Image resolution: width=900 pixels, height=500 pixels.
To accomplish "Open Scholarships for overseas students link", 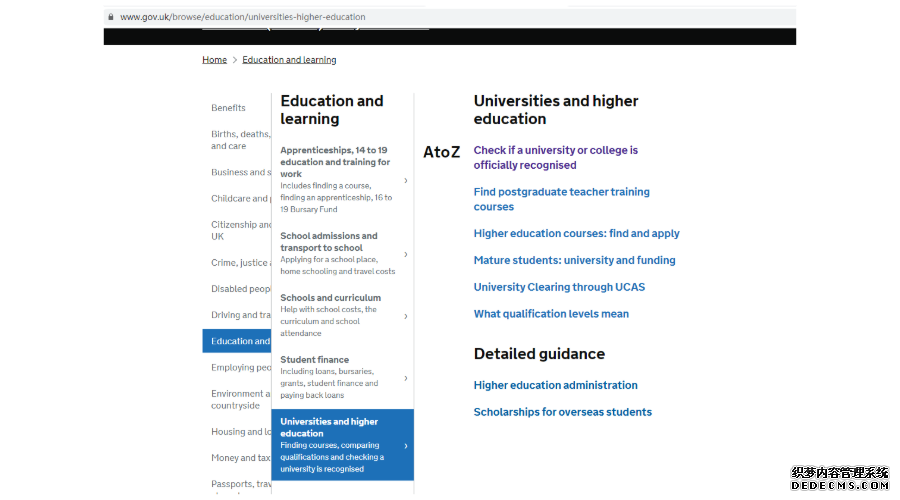I will [x=562, y=412].
